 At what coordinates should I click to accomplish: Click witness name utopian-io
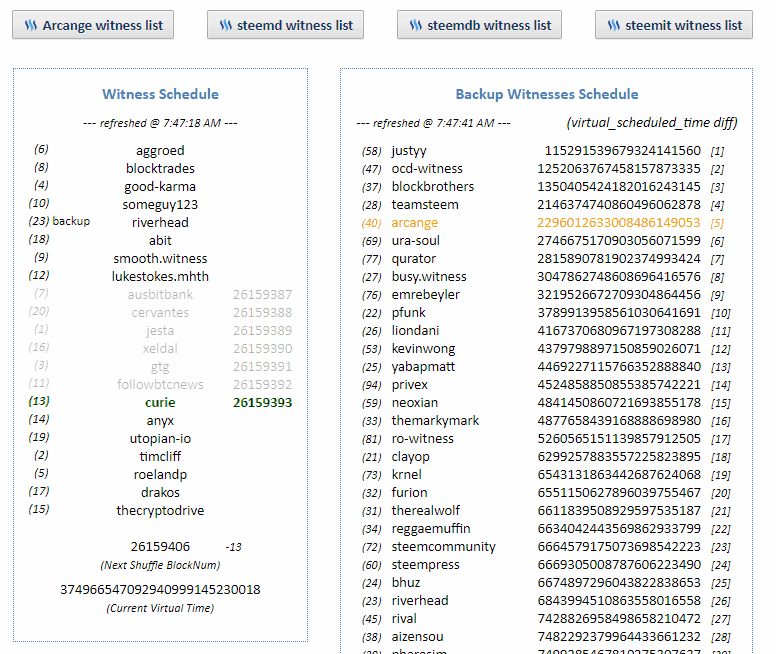(x=160, y=439)
